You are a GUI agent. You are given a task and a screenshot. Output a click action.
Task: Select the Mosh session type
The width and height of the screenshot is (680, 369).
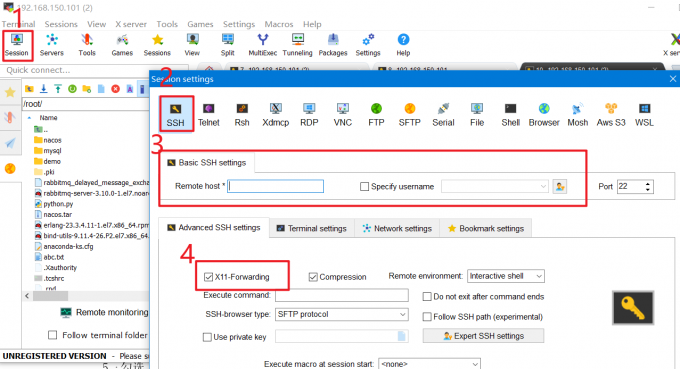tap(578, 115)
